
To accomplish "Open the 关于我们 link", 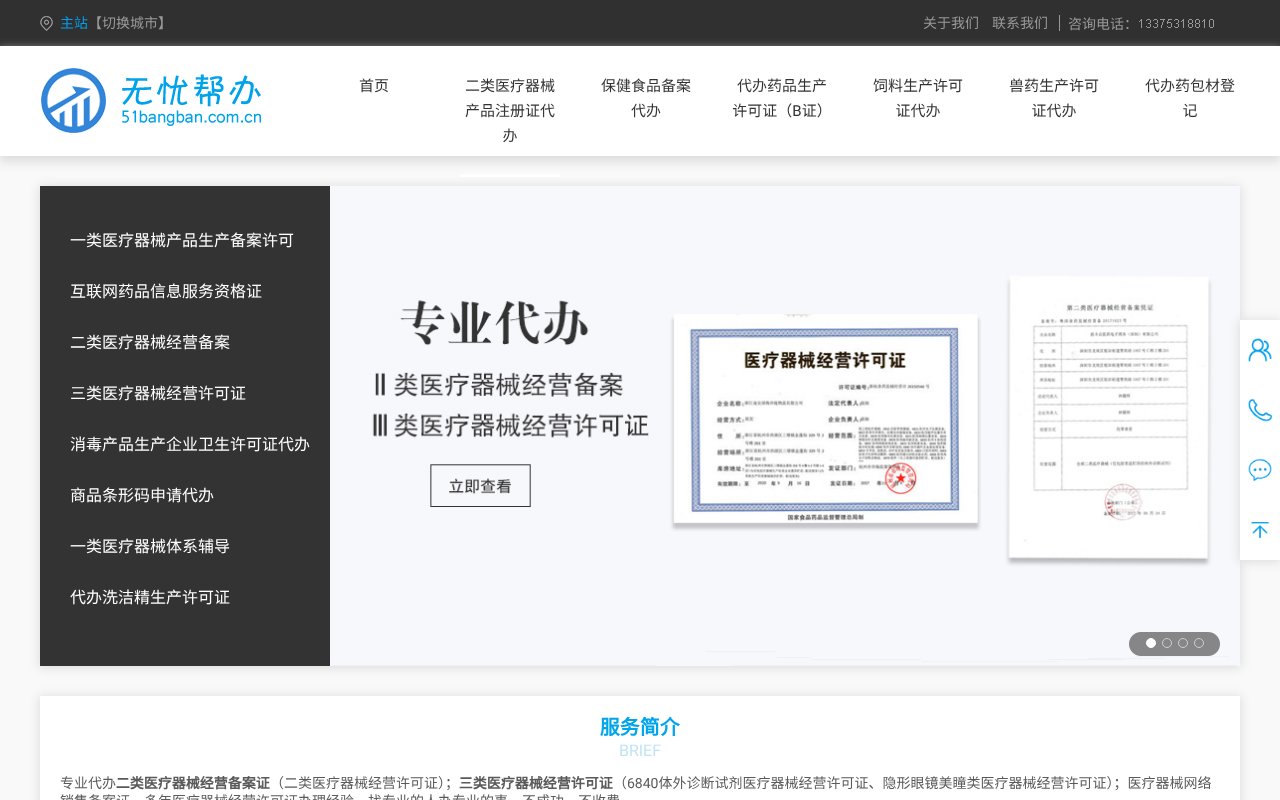I will [951, 22].
